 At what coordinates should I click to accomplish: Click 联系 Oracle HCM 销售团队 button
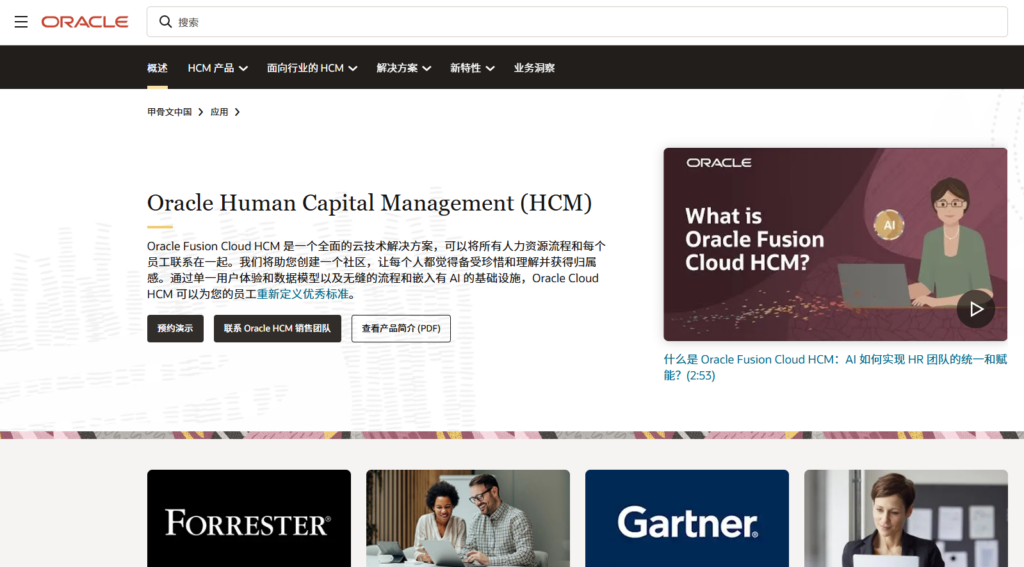pos(277,329)
